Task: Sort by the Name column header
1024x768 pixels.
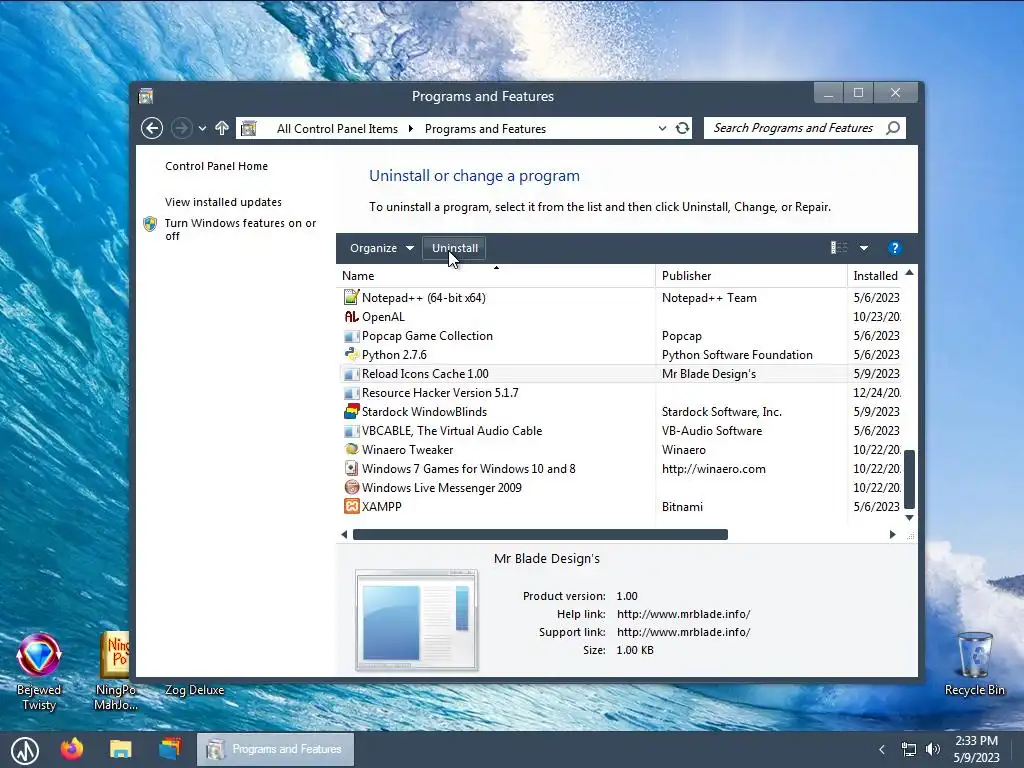Action: pyautogui.click(x=495, y=276)
